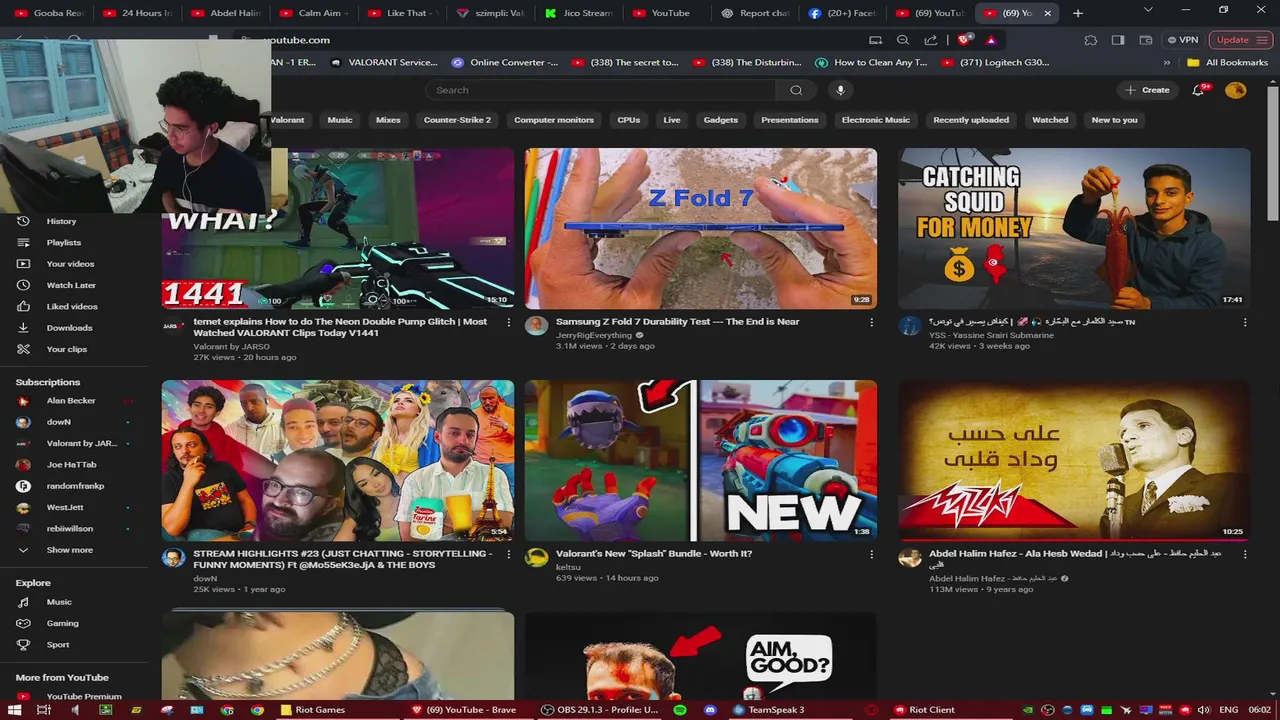Select the New to you filter chip

point(1114,120)
